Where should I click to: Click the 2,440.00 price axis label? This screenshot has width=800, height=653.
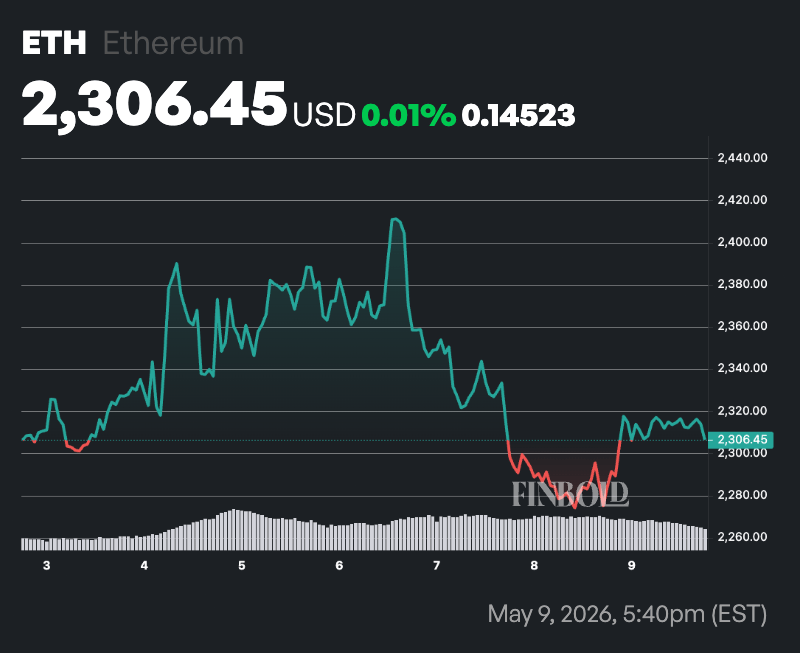click(742, 158)
